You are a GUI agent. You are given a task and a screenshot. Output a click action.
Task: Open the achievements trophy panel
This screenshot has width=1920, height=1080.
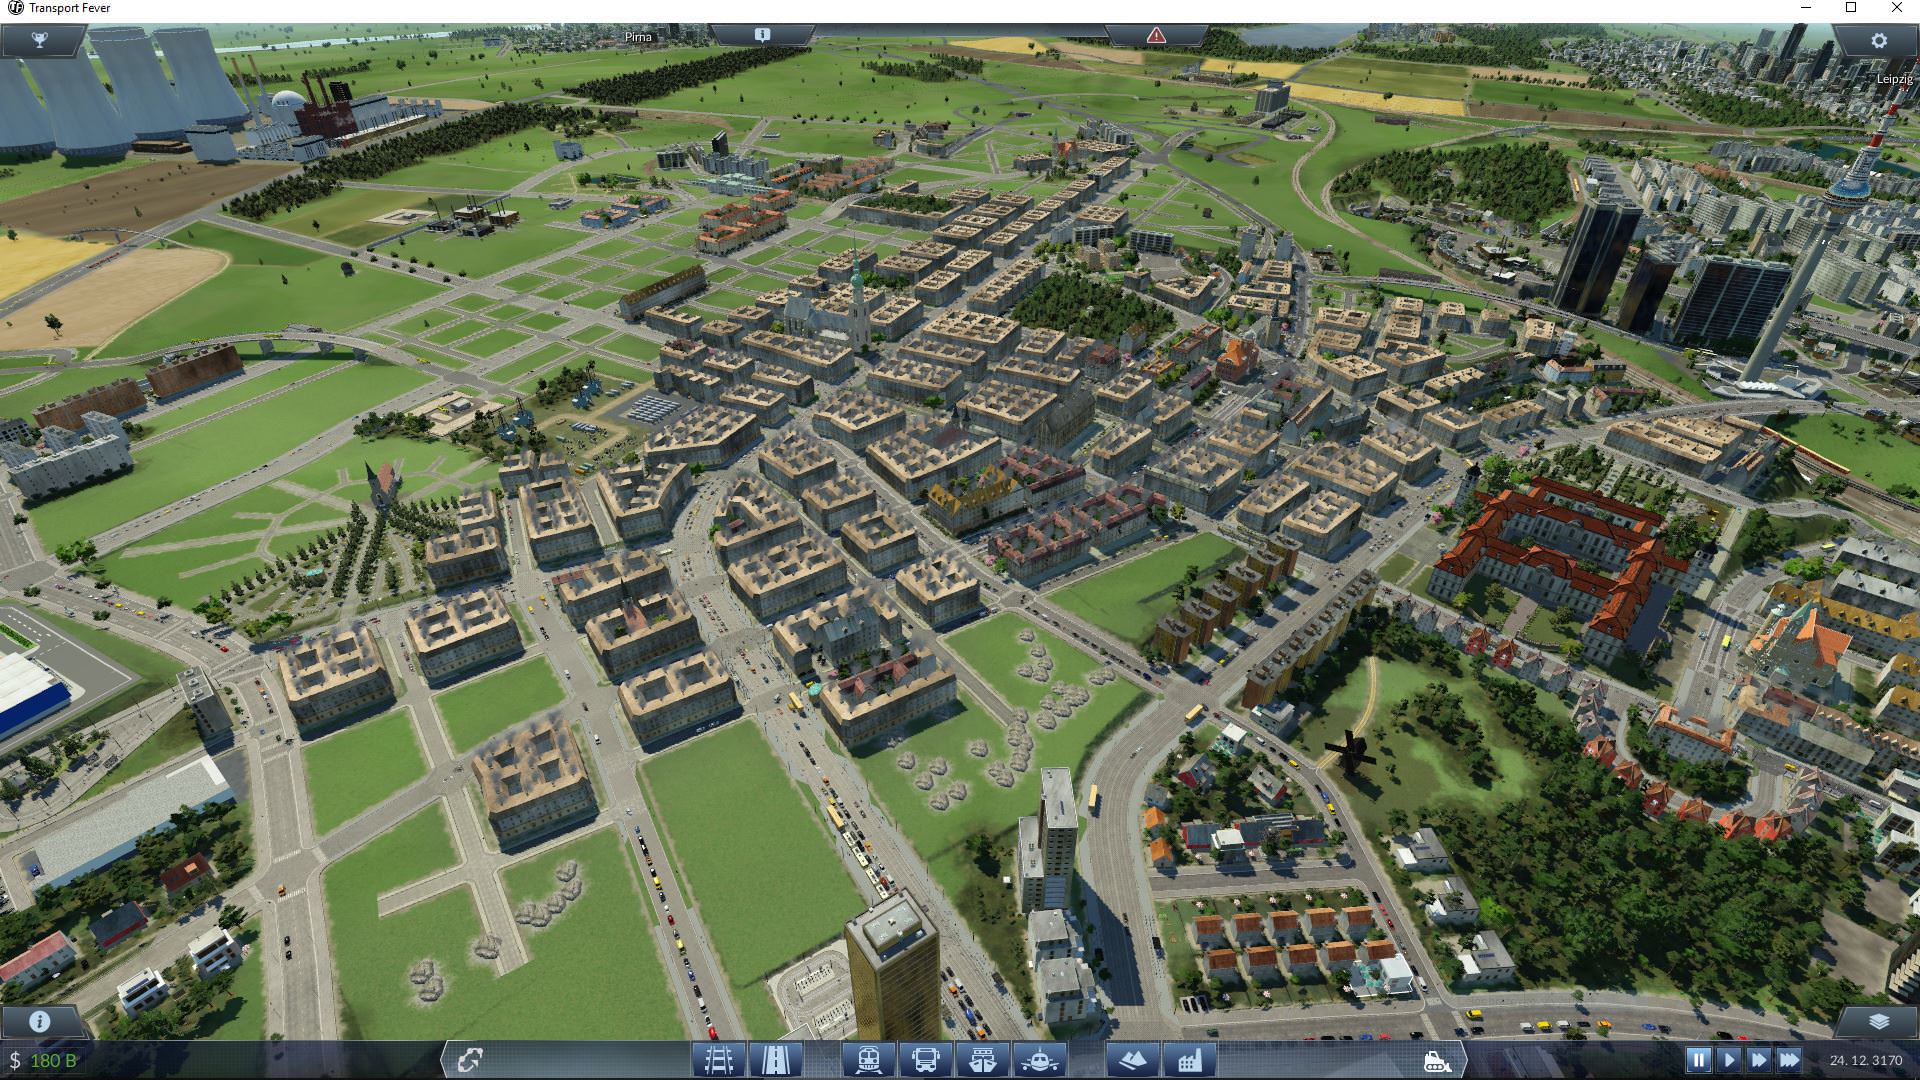point(40,40)
